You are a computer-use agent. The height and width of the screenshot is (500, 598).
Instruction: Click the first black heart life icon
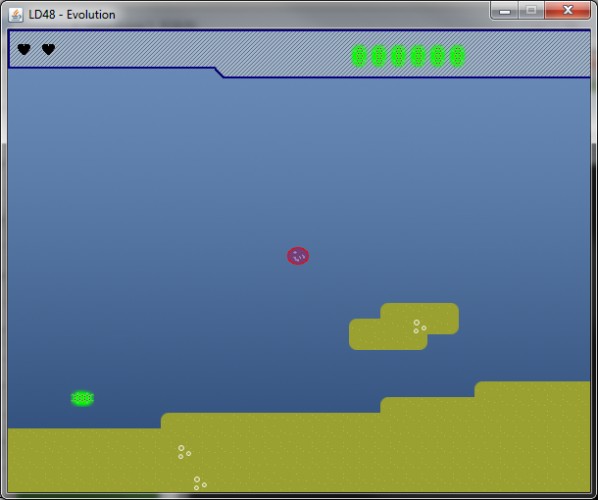[24, 49]
